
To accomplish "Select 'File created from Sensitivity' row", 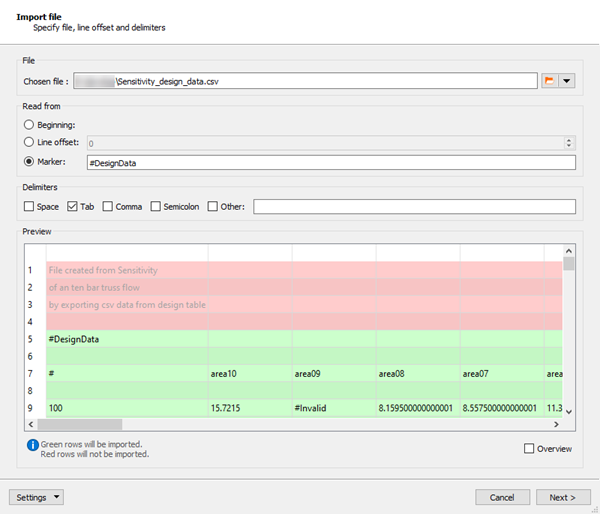I will (x=304, y=270).
